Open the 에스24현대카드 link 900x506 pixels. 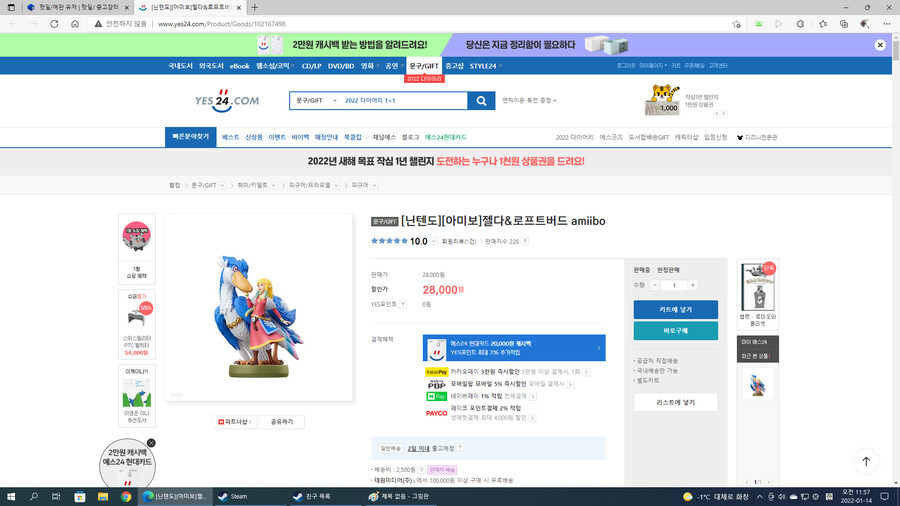click(445, 138)
